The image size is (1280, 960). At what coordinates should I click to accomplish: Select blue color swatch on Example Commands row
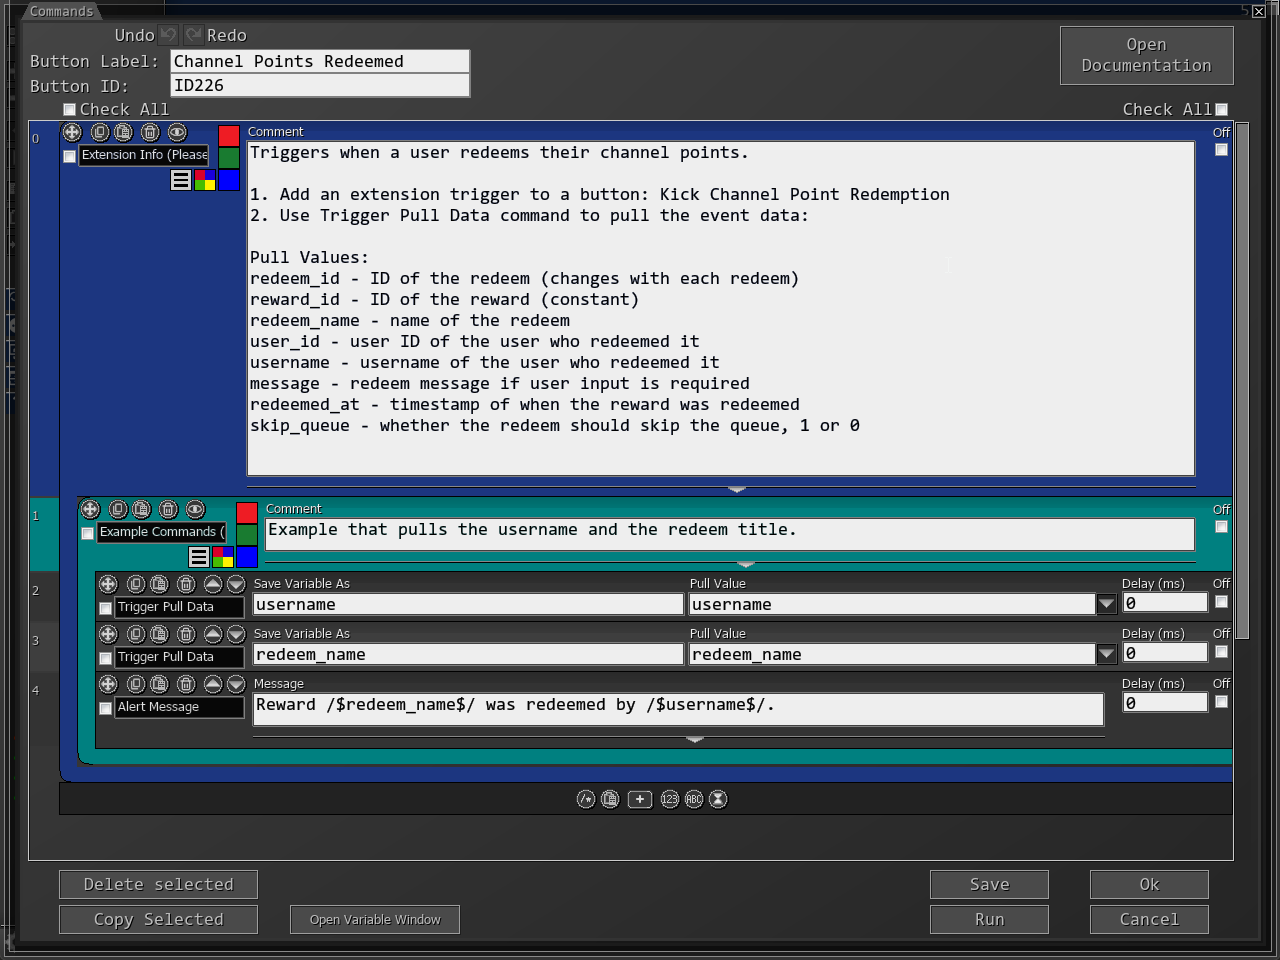[247, 556]
